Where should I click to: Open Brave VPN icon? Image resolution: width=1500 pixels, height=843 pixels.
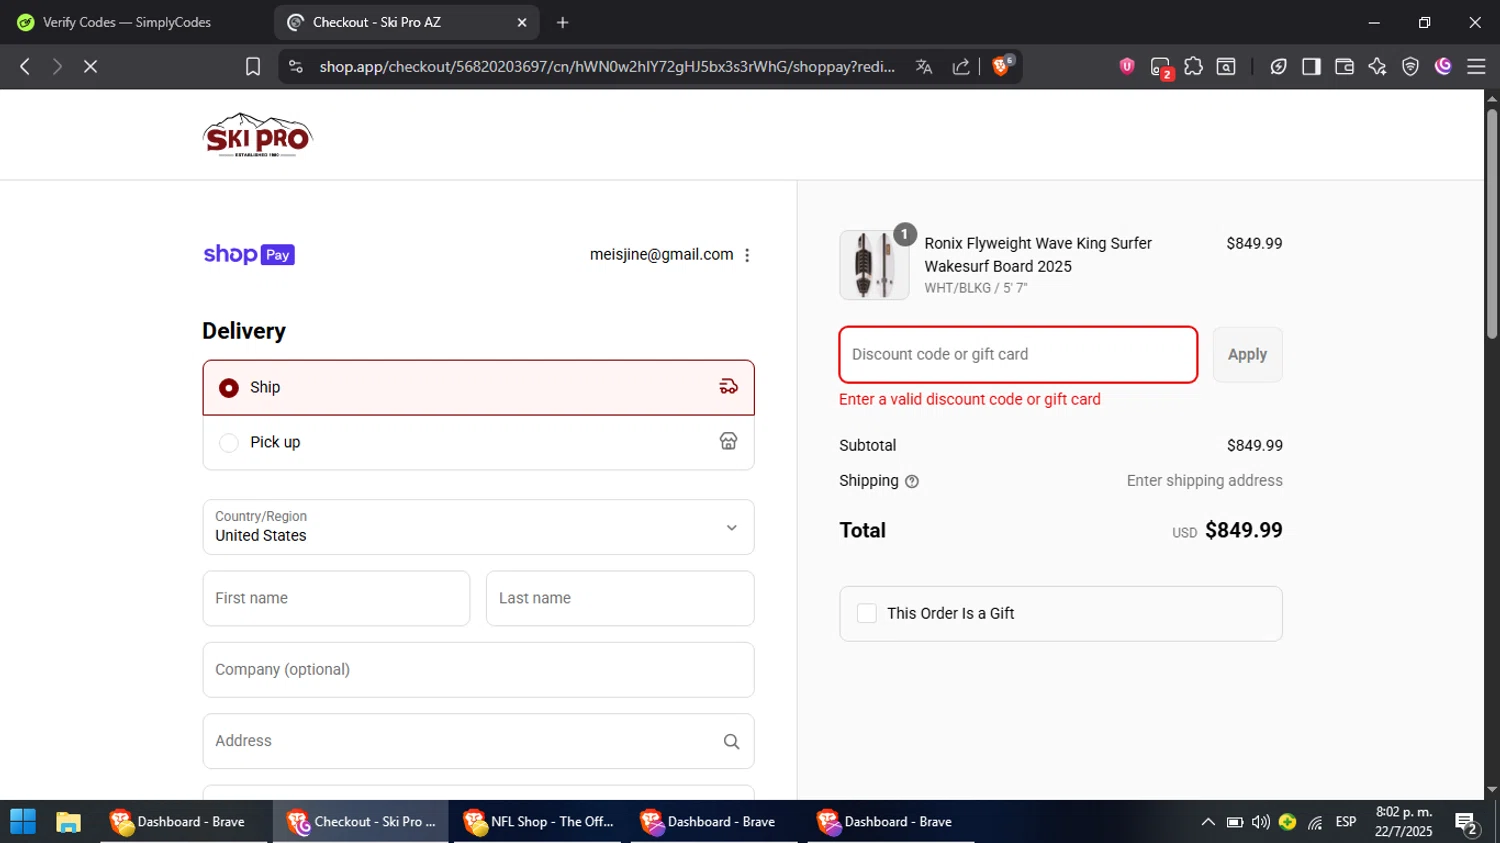click(1410, 66)
